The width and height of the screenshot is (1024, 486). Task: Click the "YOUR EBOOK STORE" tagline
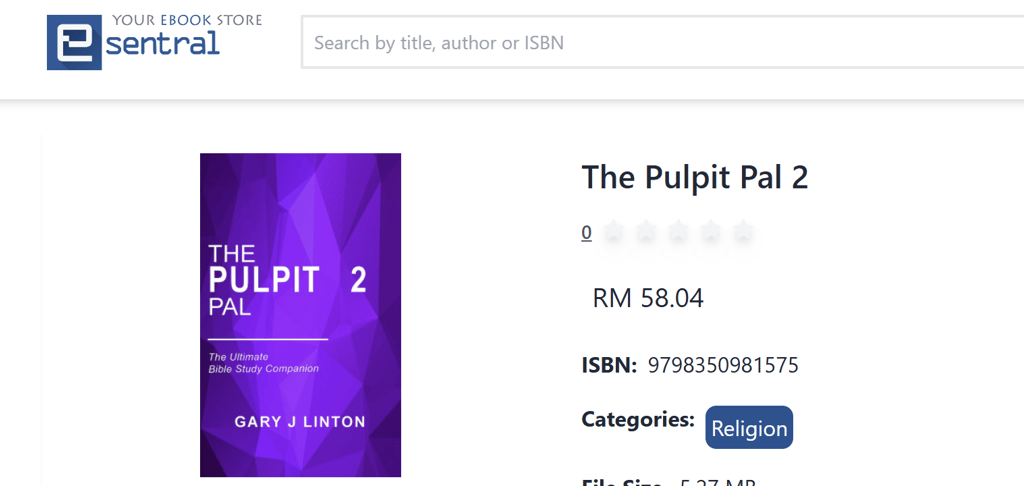tap(187, 19)
